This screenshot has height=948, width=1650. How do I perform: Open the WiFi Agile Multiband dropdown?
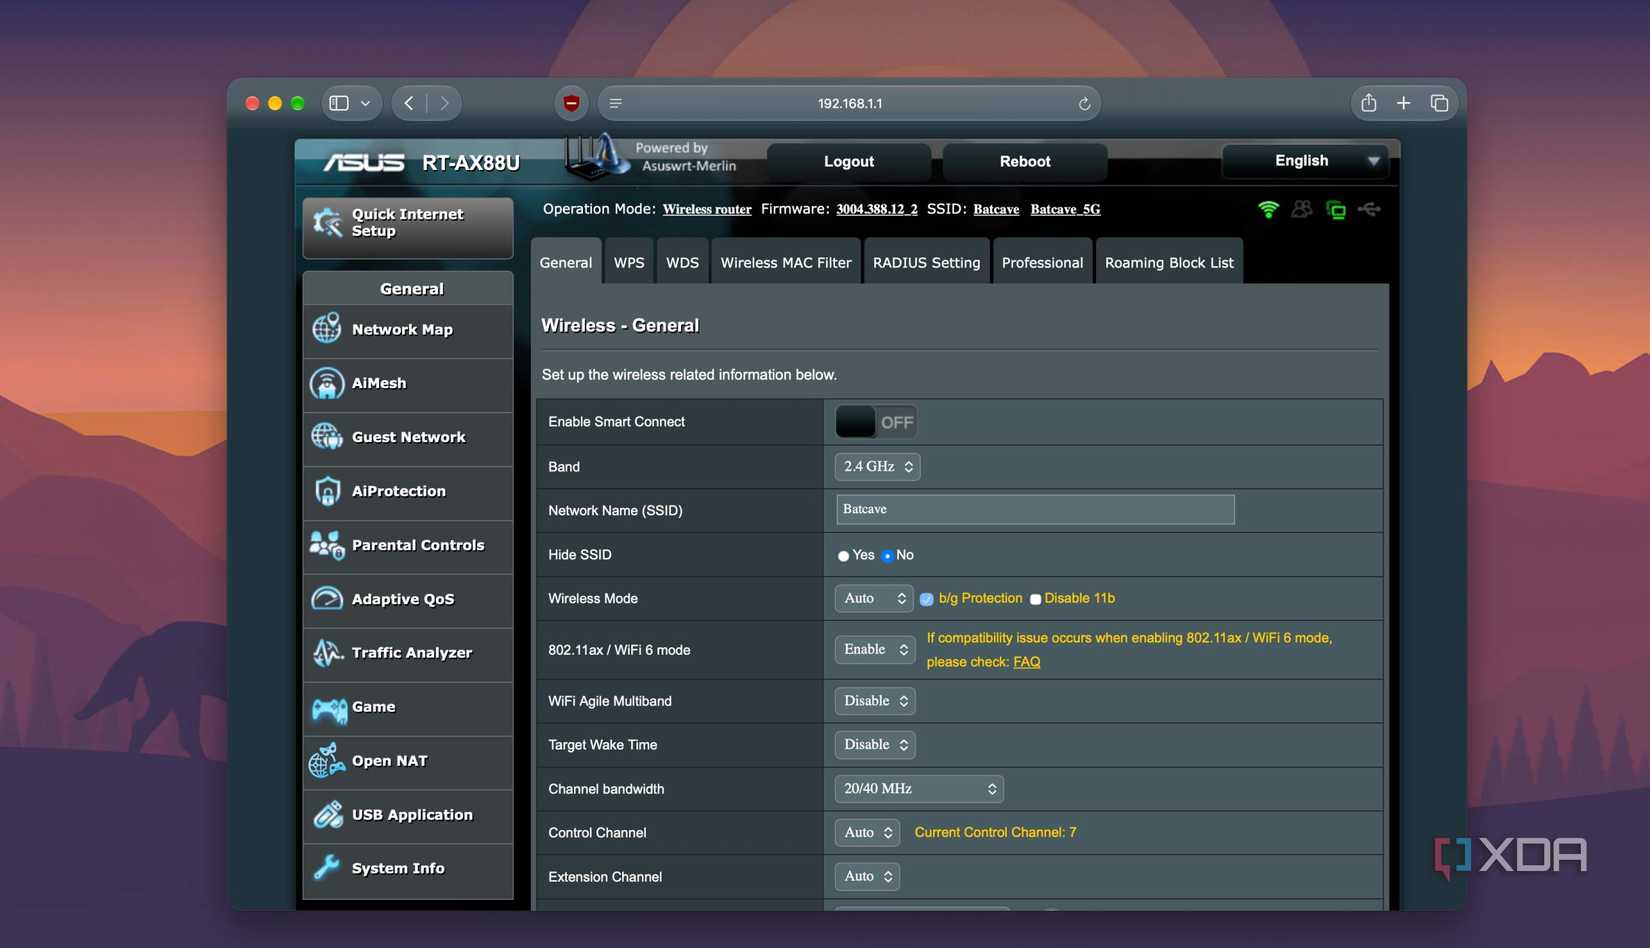tap(875, 701)
